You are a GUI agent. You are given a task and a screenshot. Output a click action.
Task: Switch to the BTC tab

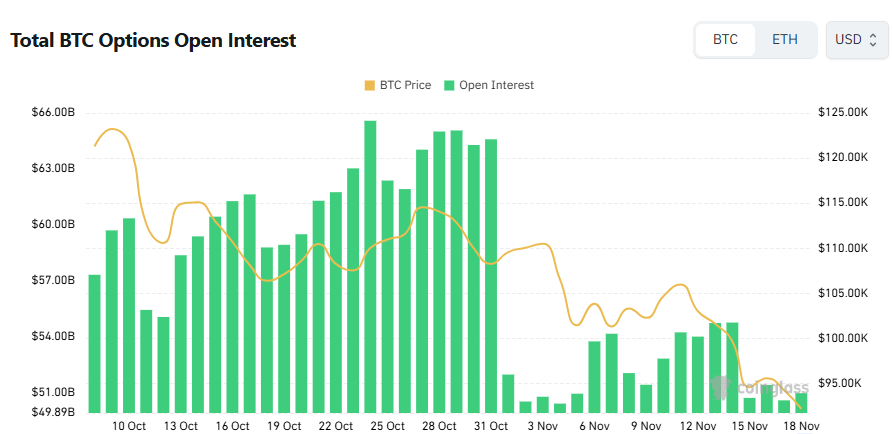click(x=725, y=40)
